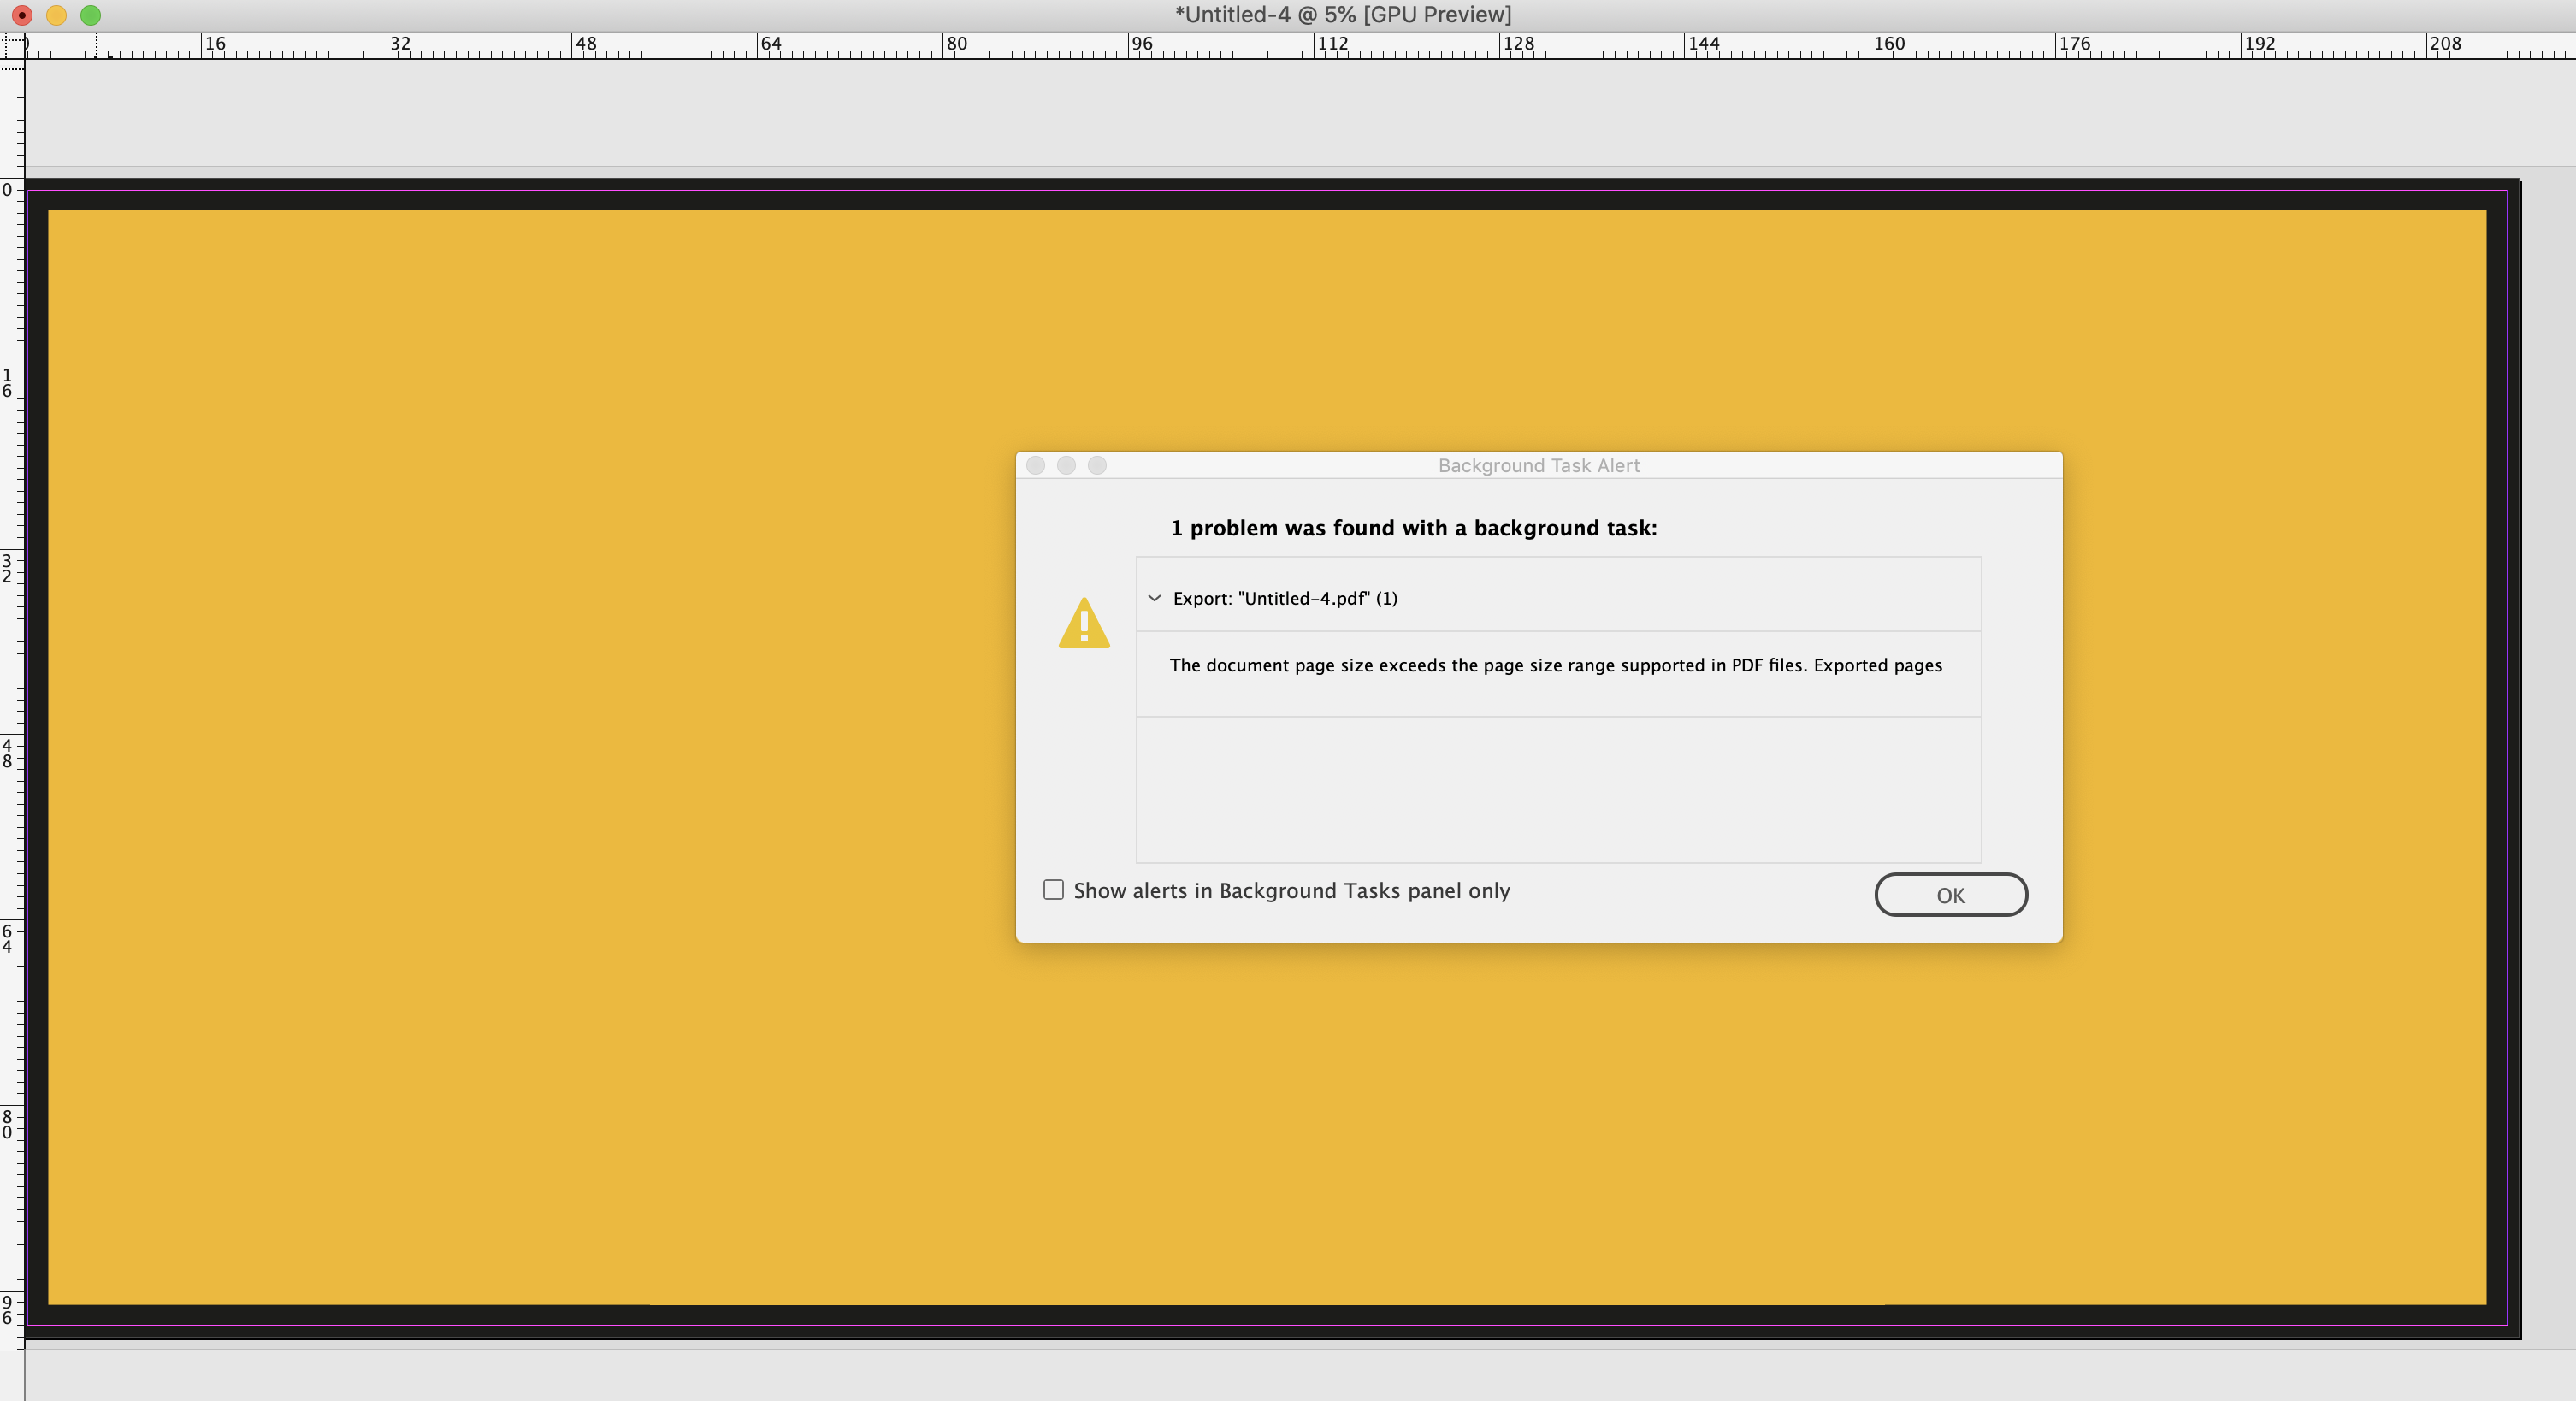
Task: Click the chevron beside Export: Untitled-4.pdf
Action: tap(1155, 598)
